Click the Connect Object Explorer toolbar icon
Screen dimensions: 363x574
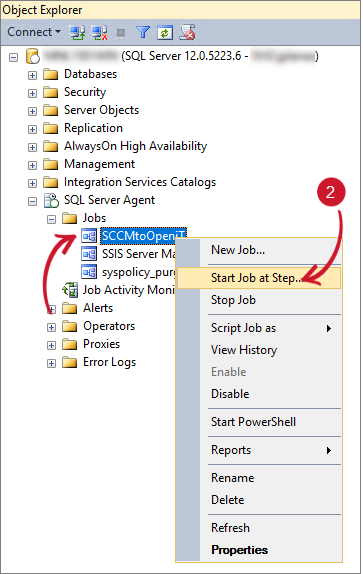pos(77,33)
